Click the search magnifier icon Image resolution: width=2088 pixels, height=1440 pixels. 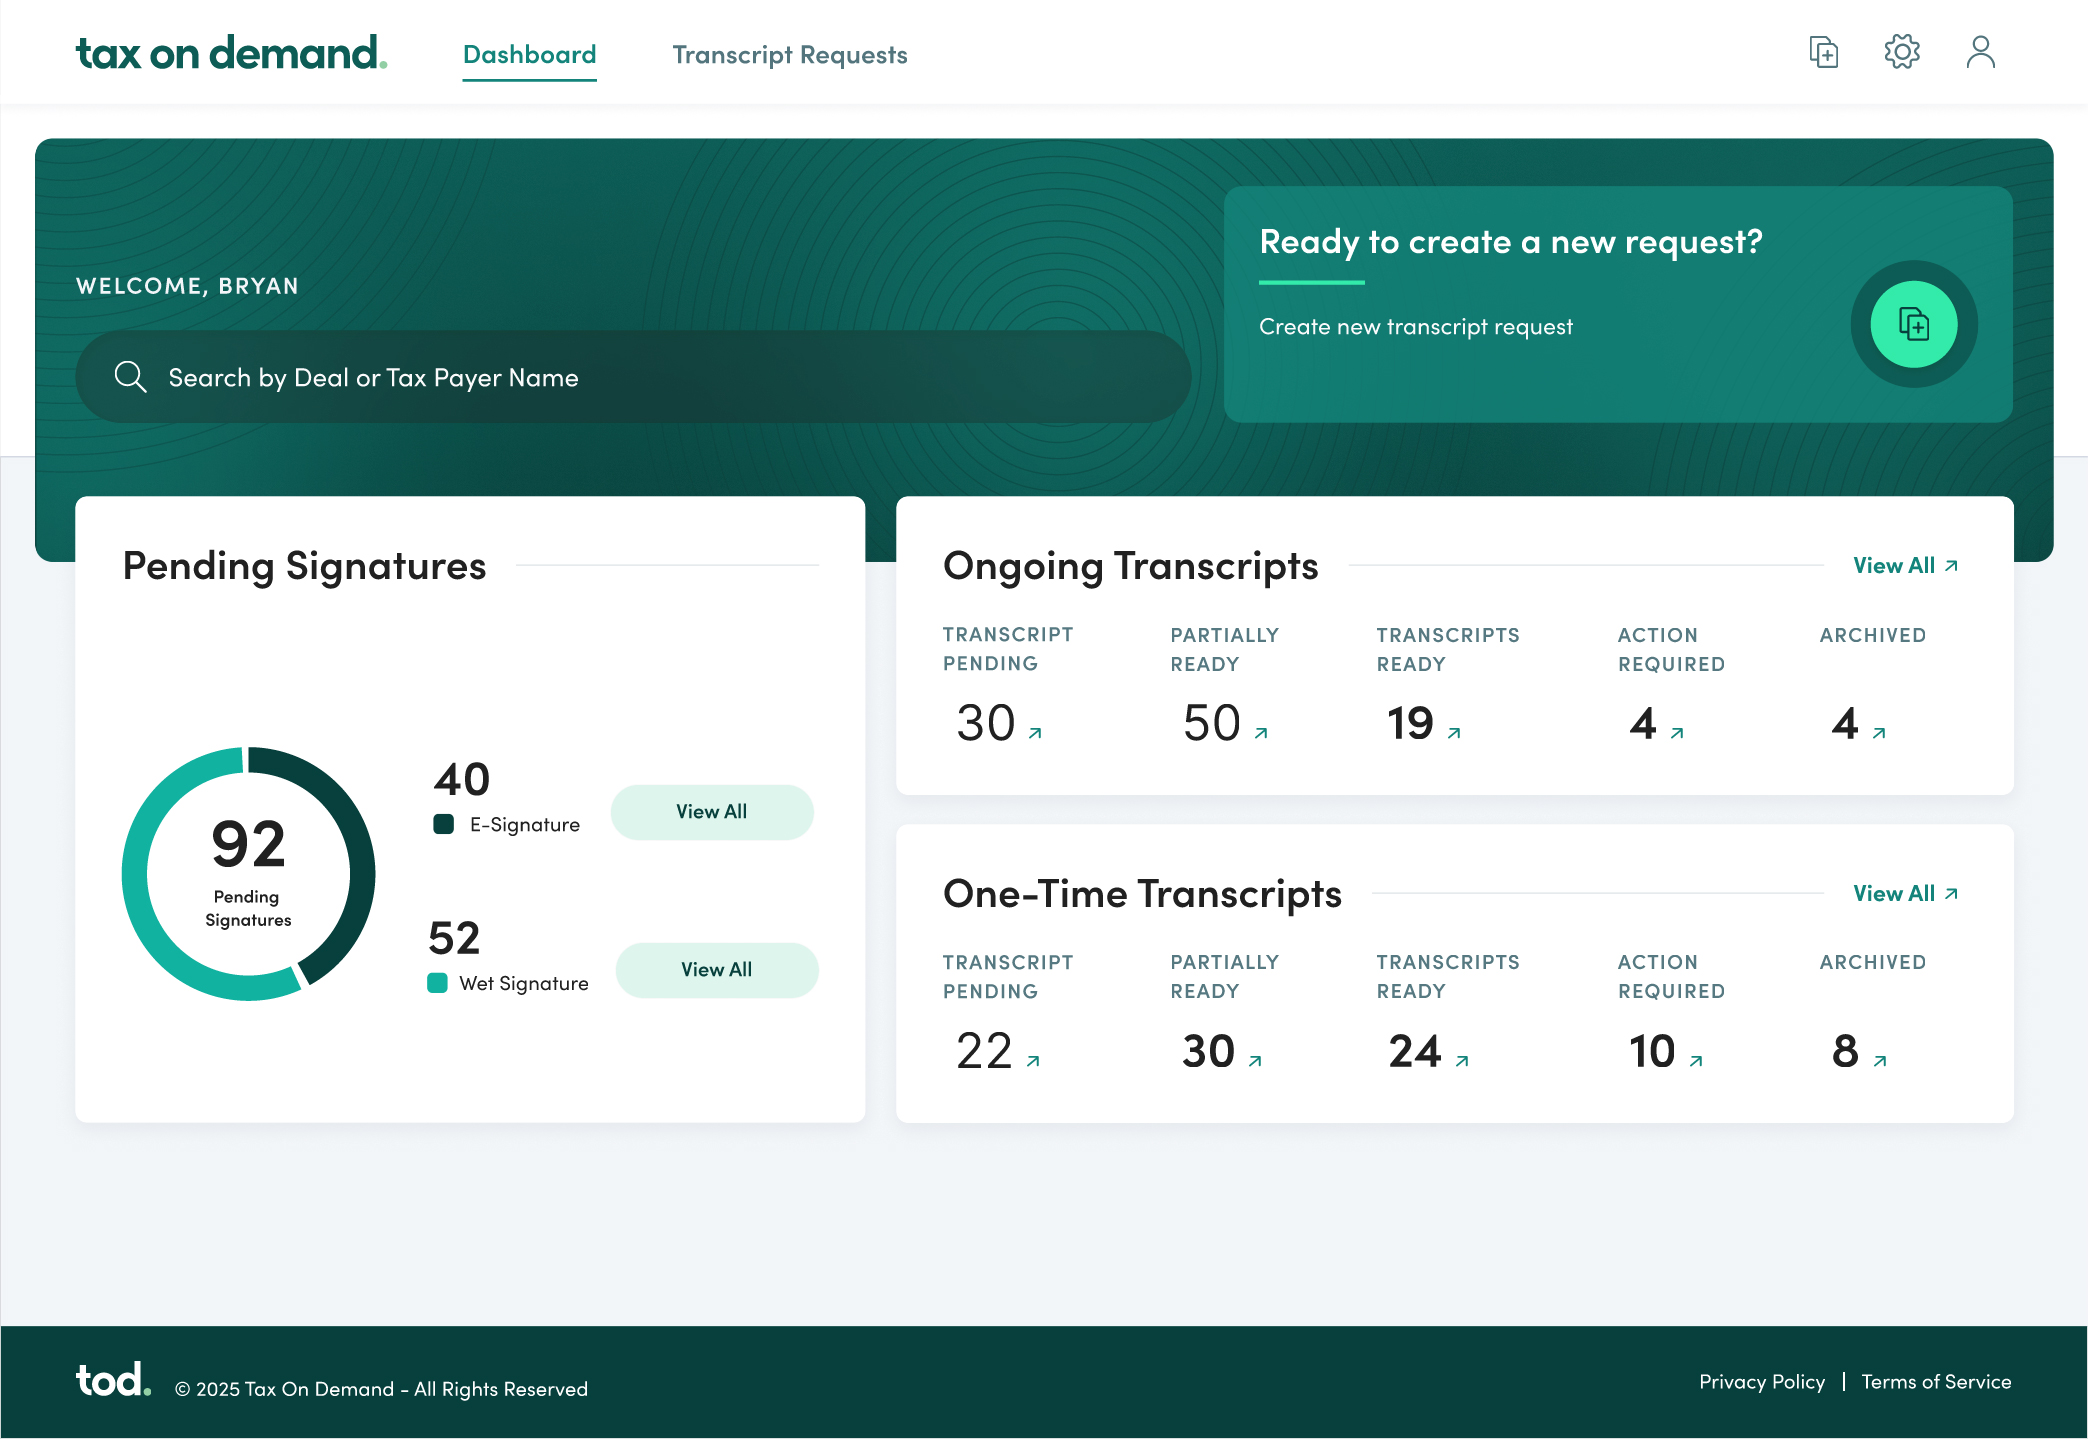pos(131,376)
